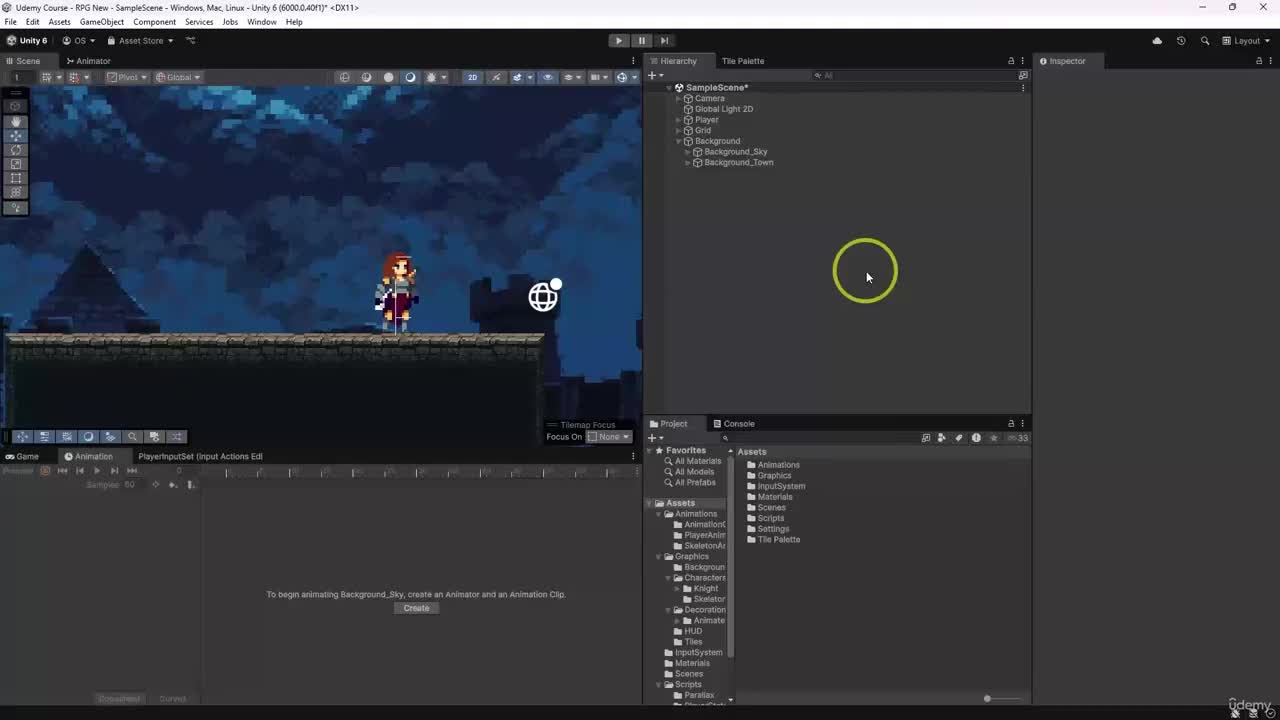Click the Project search-by-label tag icon

pyautogui.click(x=958, y=438)
